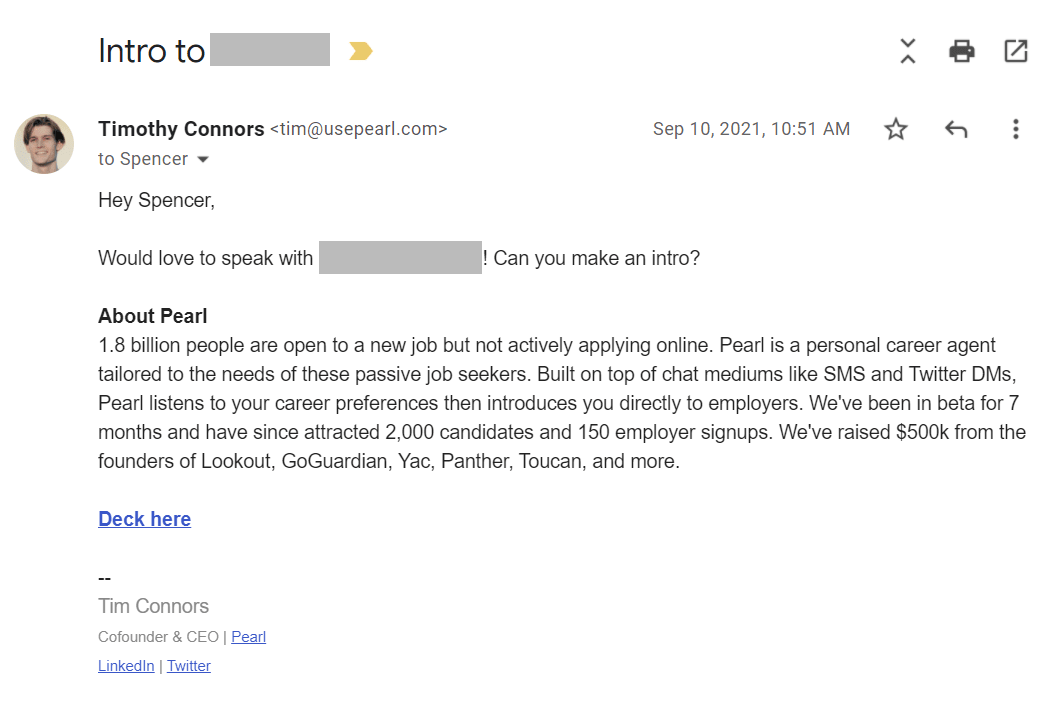Click Timothy Connors' profile photo

pyautogui.click(x=44, y=143)
